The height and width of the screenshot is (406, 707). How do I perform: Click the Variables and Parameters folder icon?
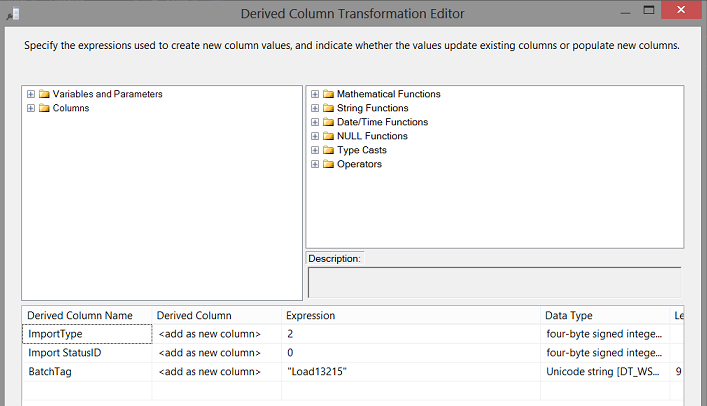44,94
